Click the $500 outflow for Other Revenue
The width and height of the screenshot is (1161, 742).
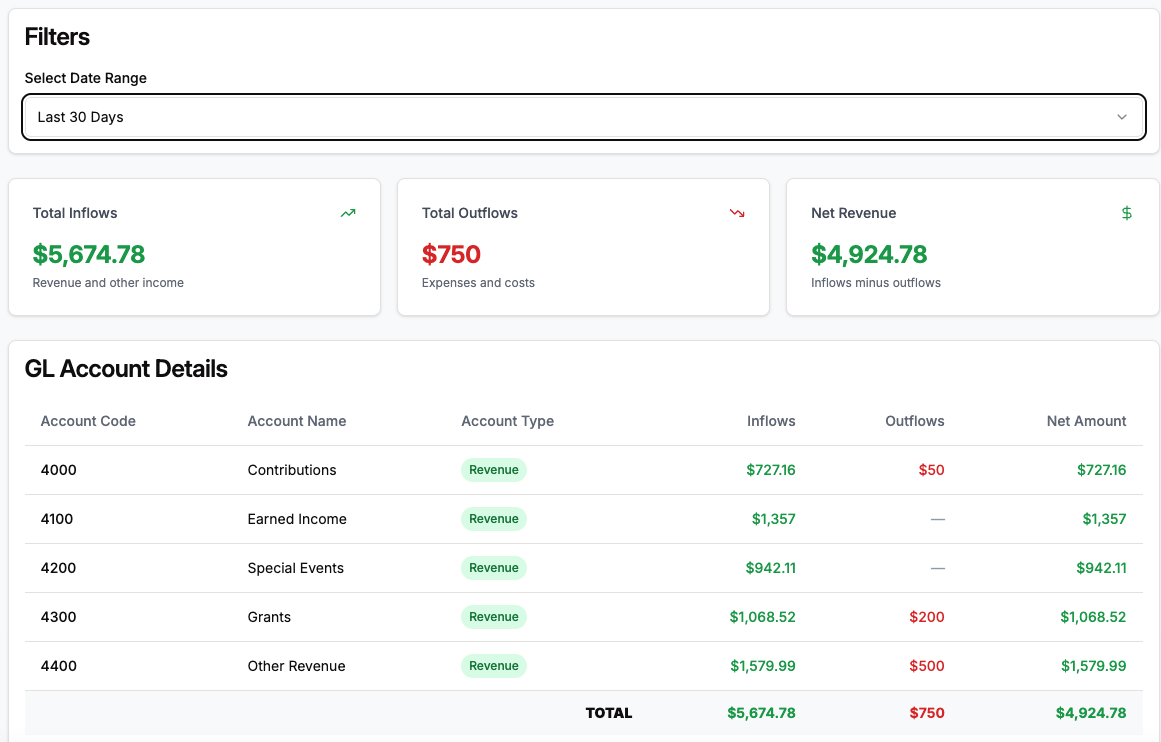[x=926, y=666]
